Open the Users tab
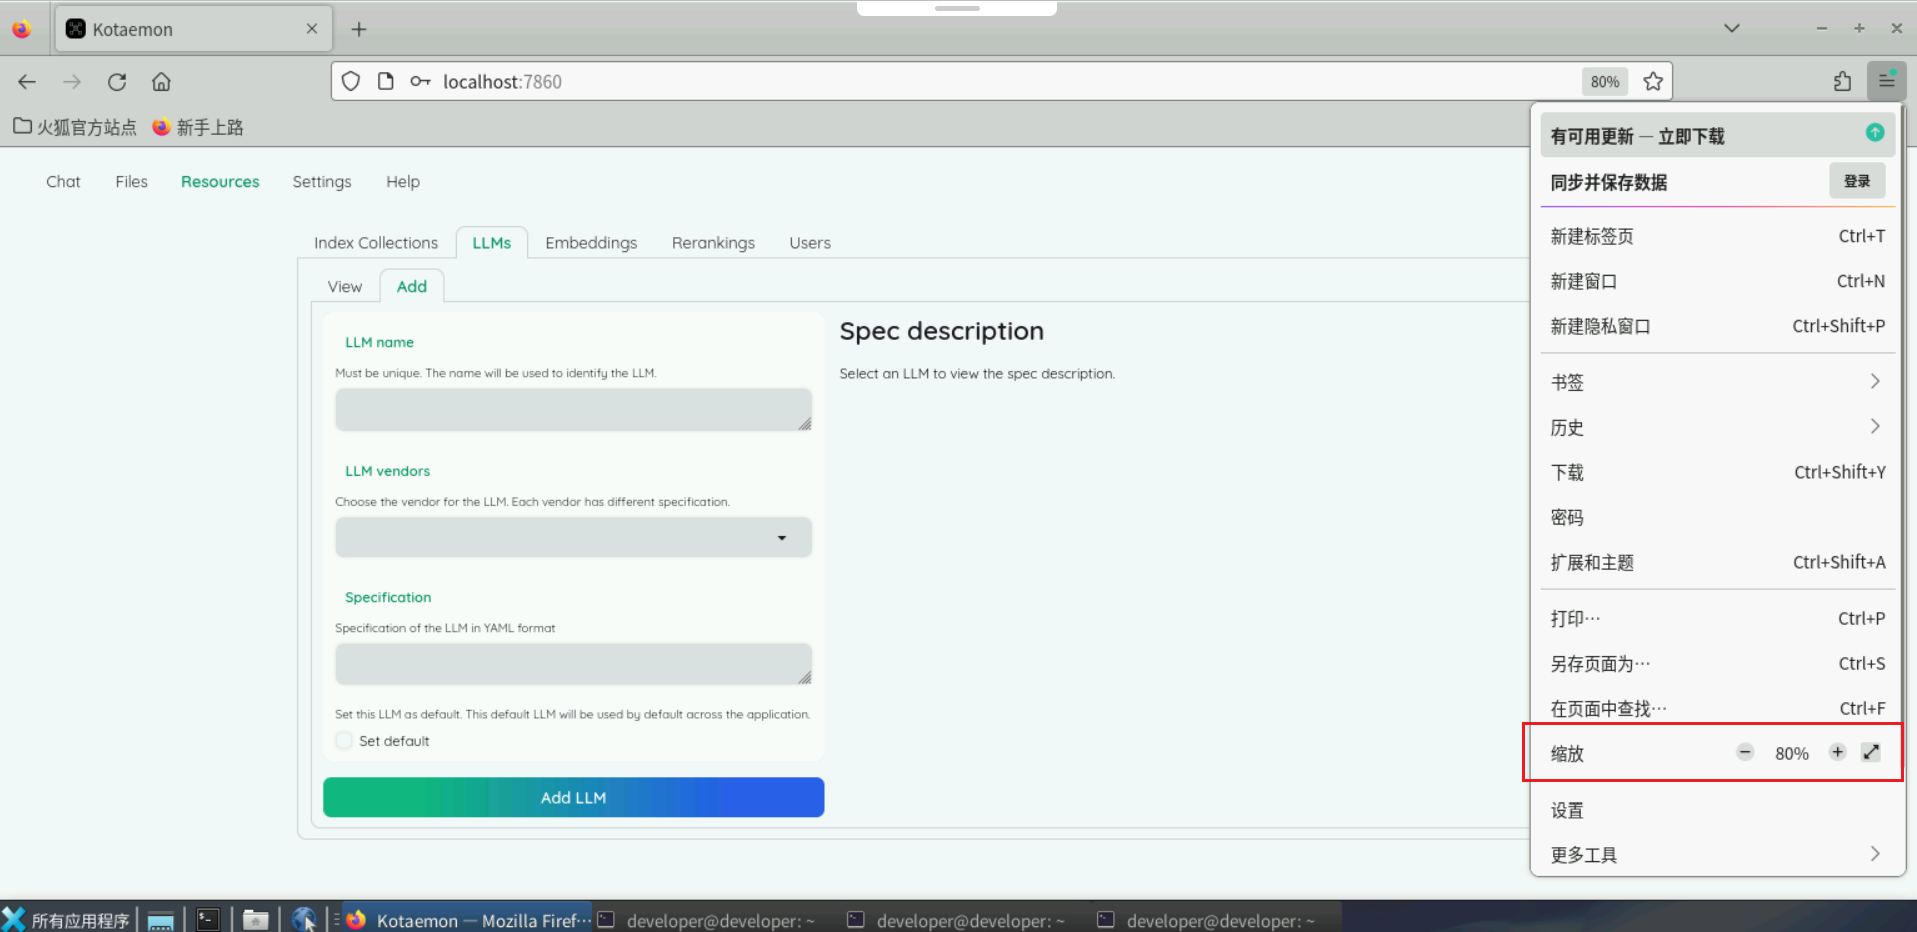The height and width of the screenshot is (932, 1917). click(x=810, y=243)
